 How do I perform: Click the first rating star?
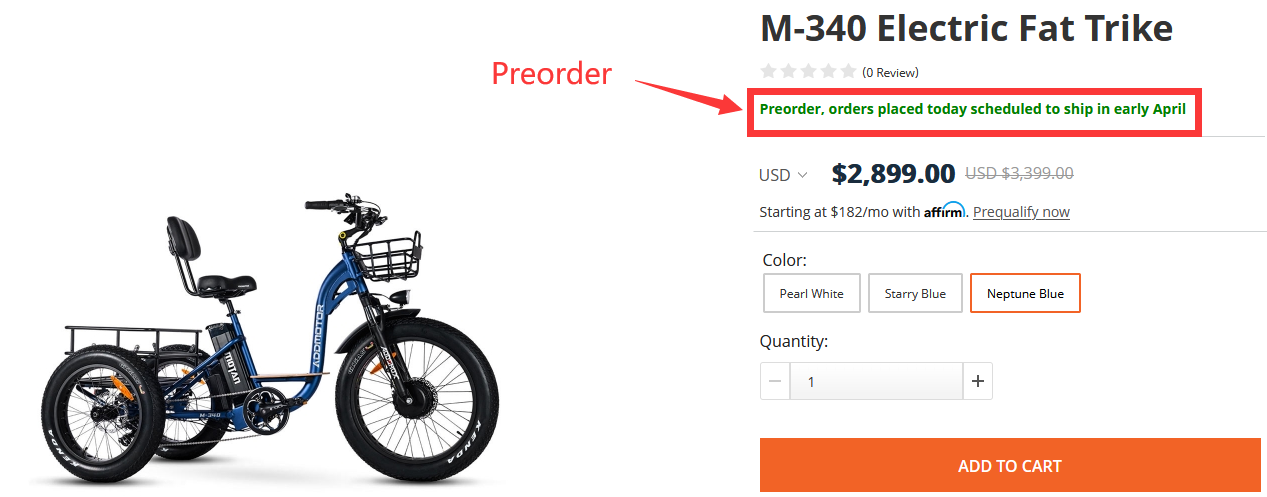[x=769, y=71]
